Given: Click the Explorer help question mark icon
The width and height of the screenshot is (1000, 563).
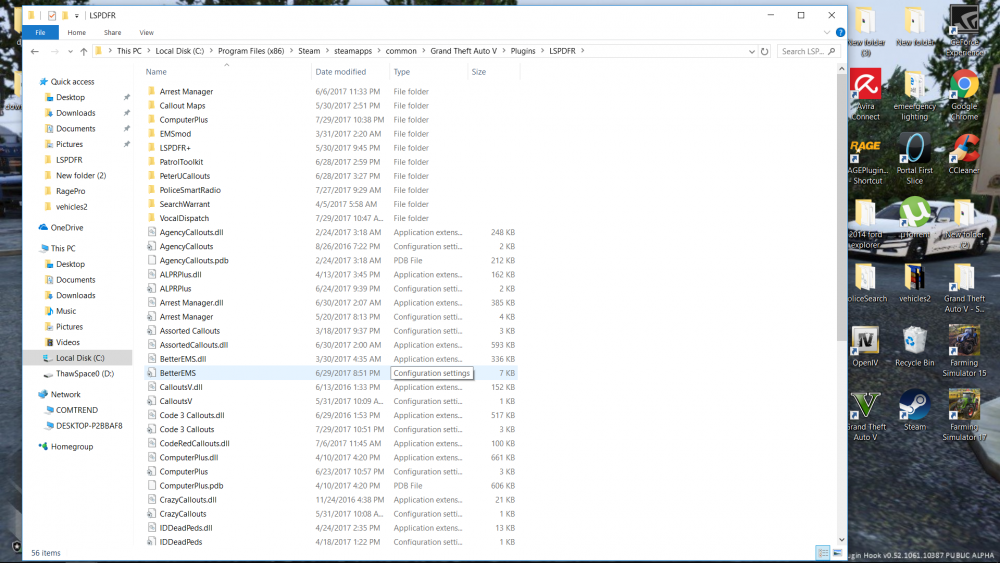Looking at the screenshot, I should [x=840, y=33].
